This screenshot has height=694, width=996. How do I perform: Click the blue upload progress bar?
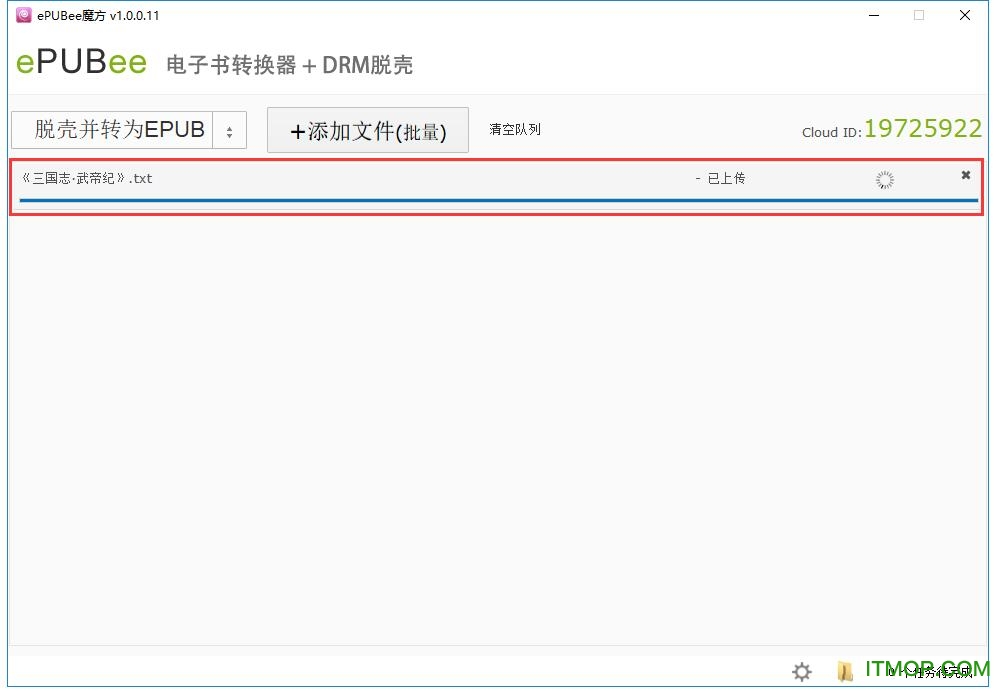pyautogui.click(x=497, y=200)
